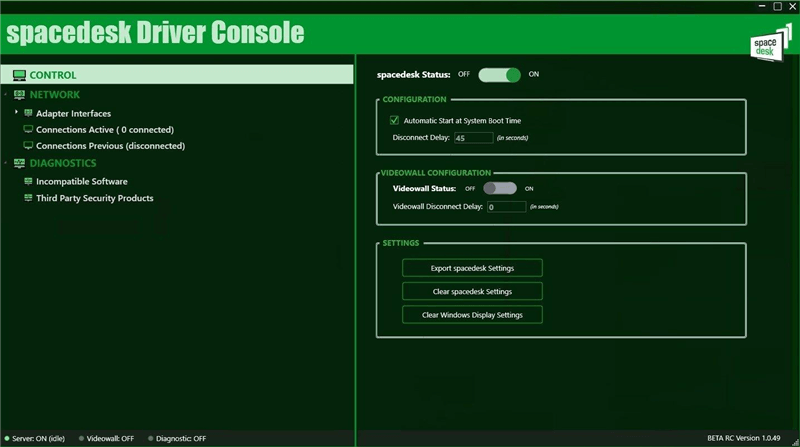
Task: Select Third Party Security Products item
Action: [x=95, y=198]
